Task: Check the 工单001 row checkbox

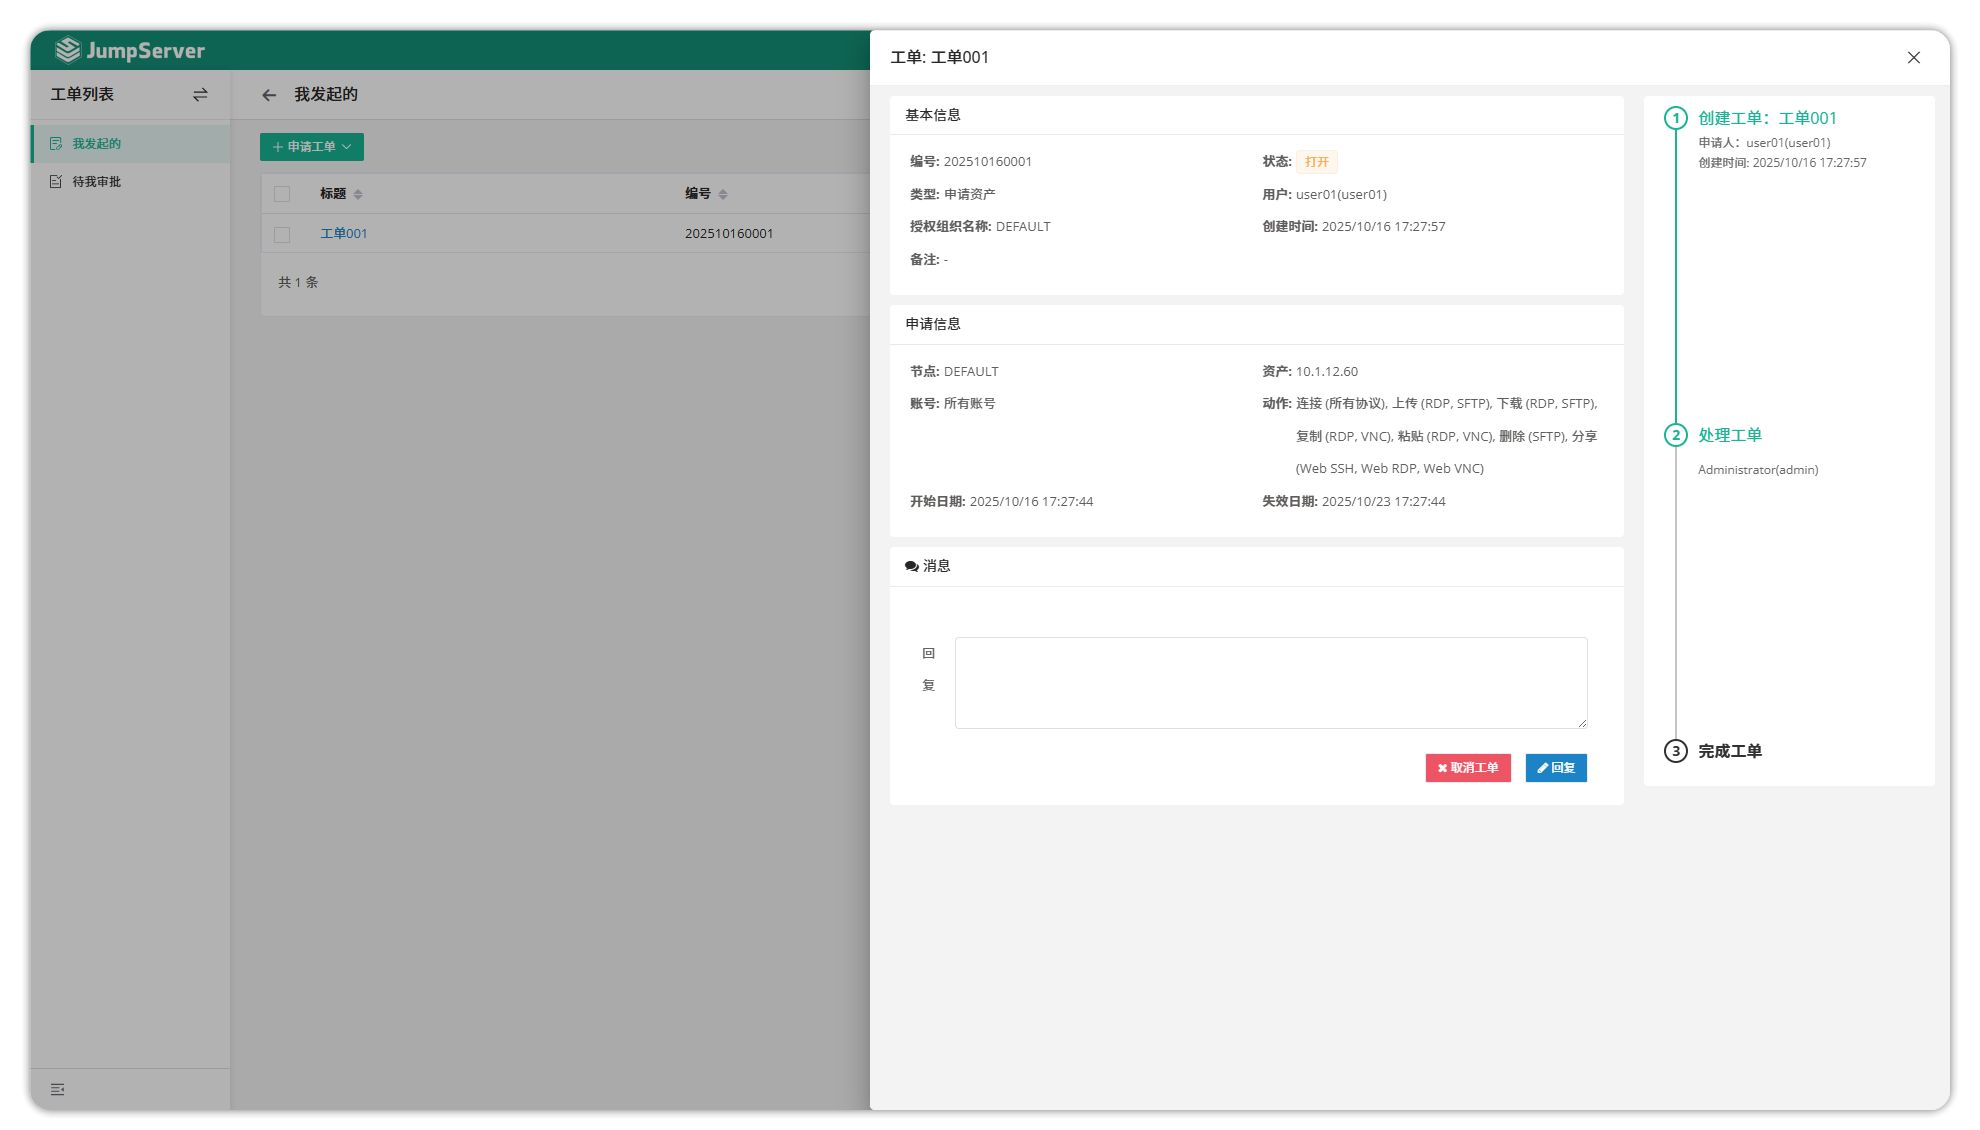Action: coord(282,234)
